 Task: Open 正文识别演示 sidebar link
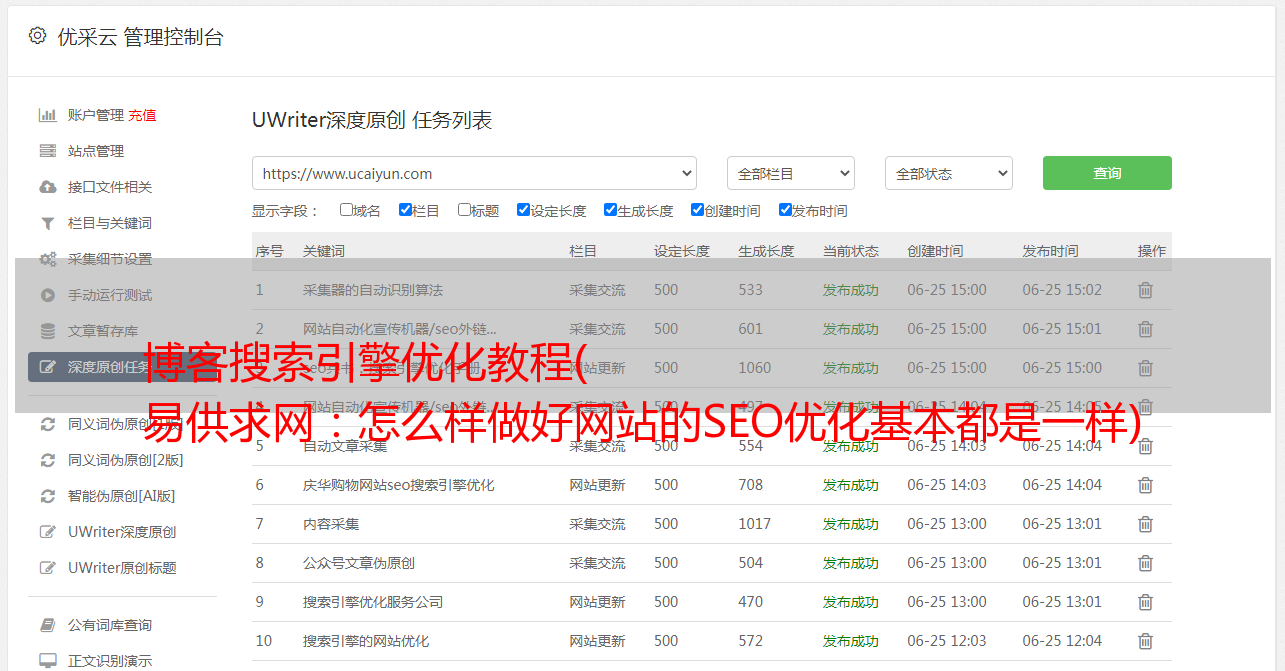tap(110, 661)
